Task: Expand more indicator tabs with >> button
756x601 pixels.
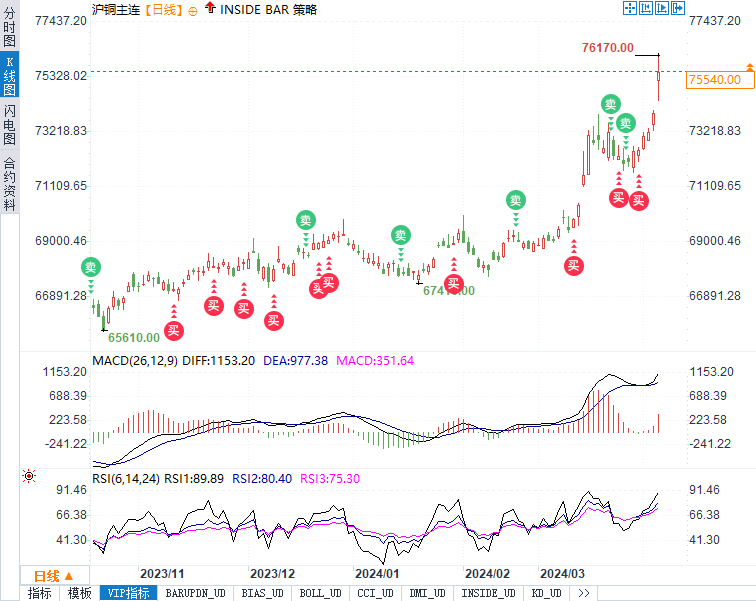Action: pos(583,593)
